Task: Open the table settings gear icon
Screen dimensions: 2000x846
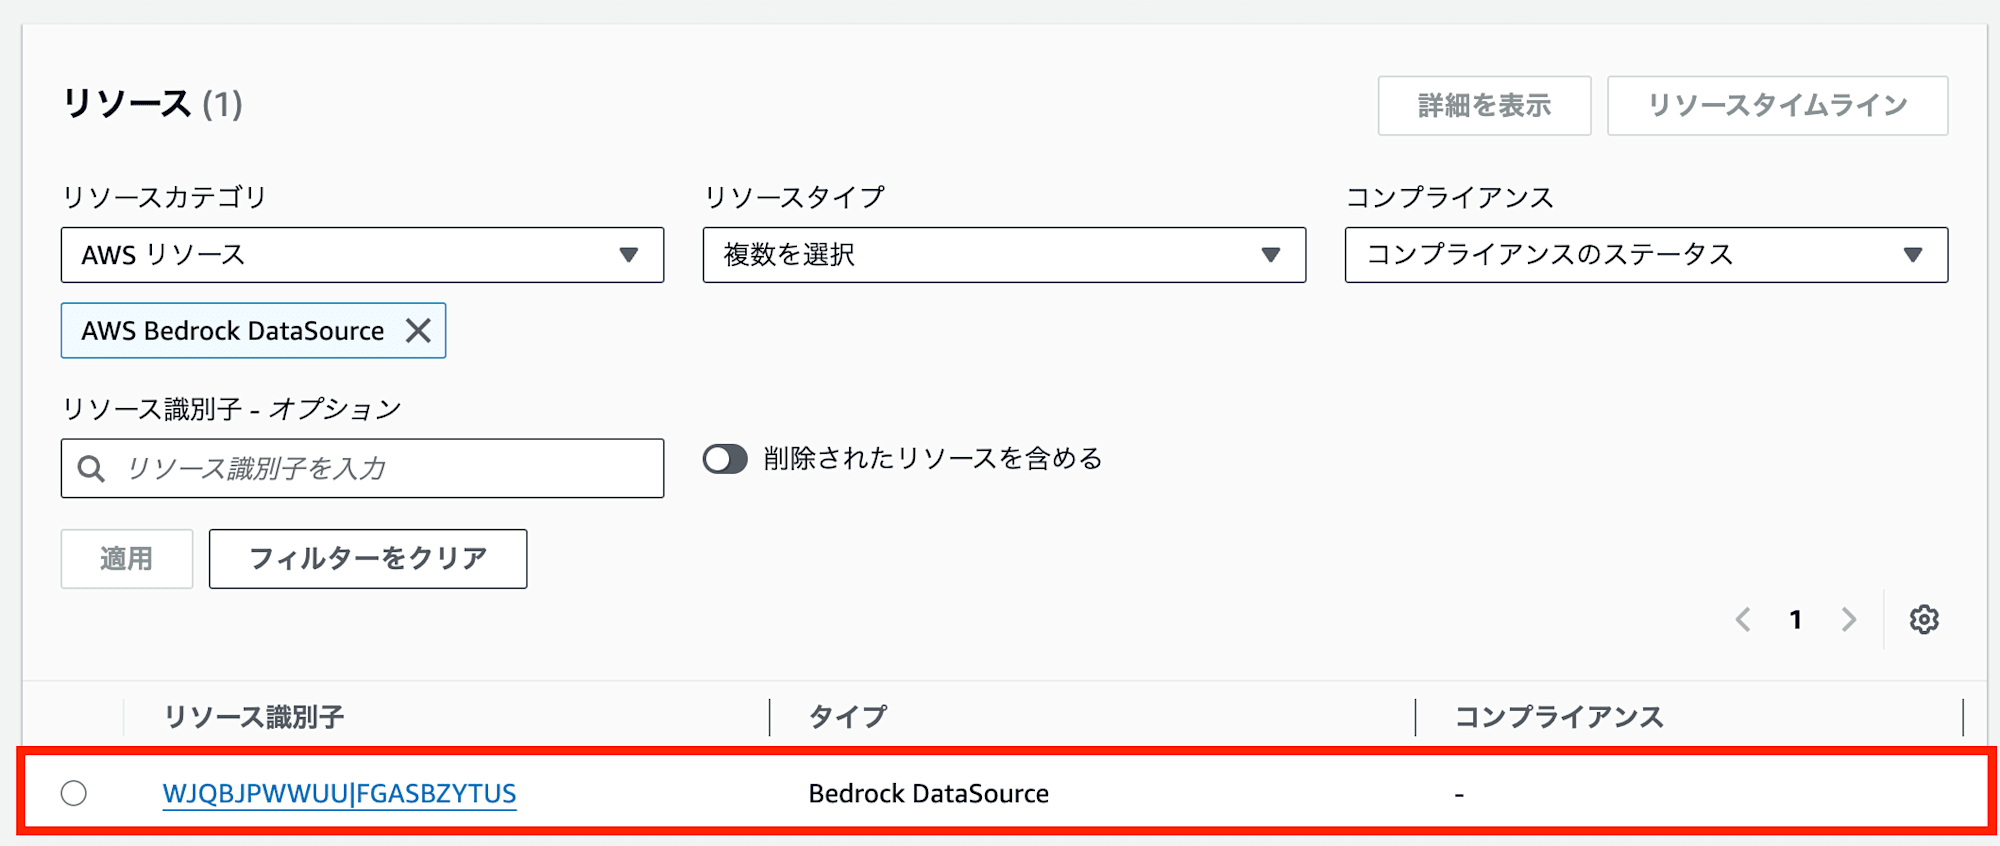Action: 1924,620
